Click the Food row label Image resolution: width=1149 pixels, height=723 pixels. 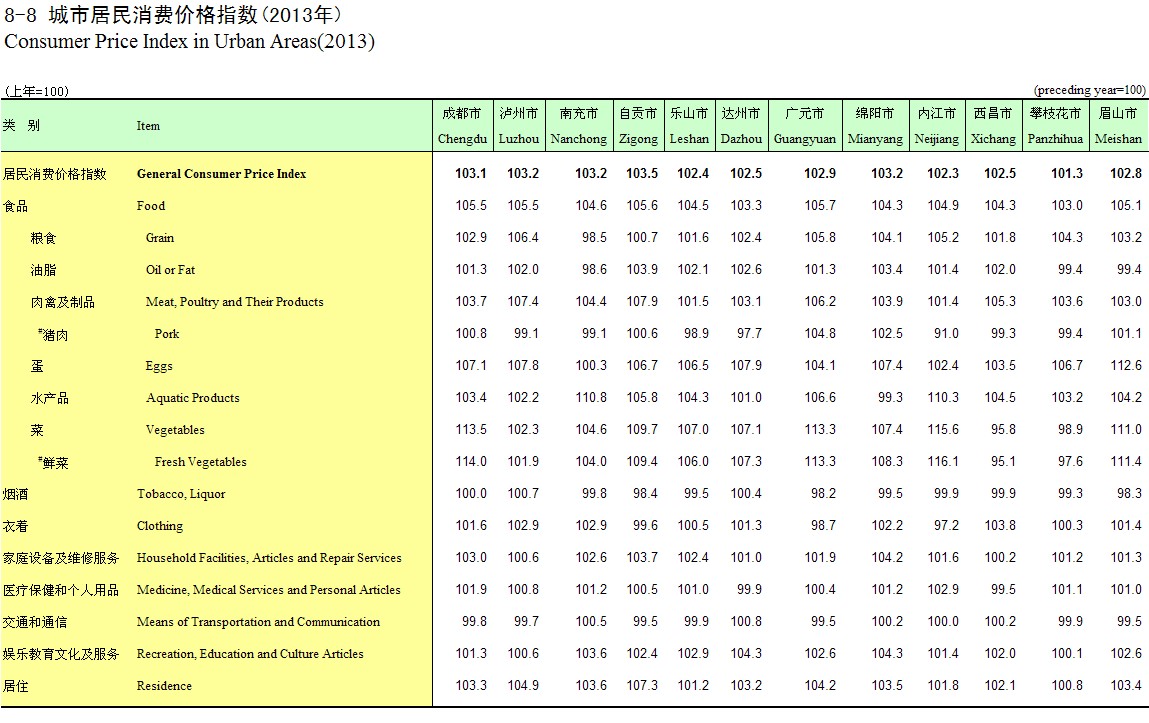coord(151,206)
